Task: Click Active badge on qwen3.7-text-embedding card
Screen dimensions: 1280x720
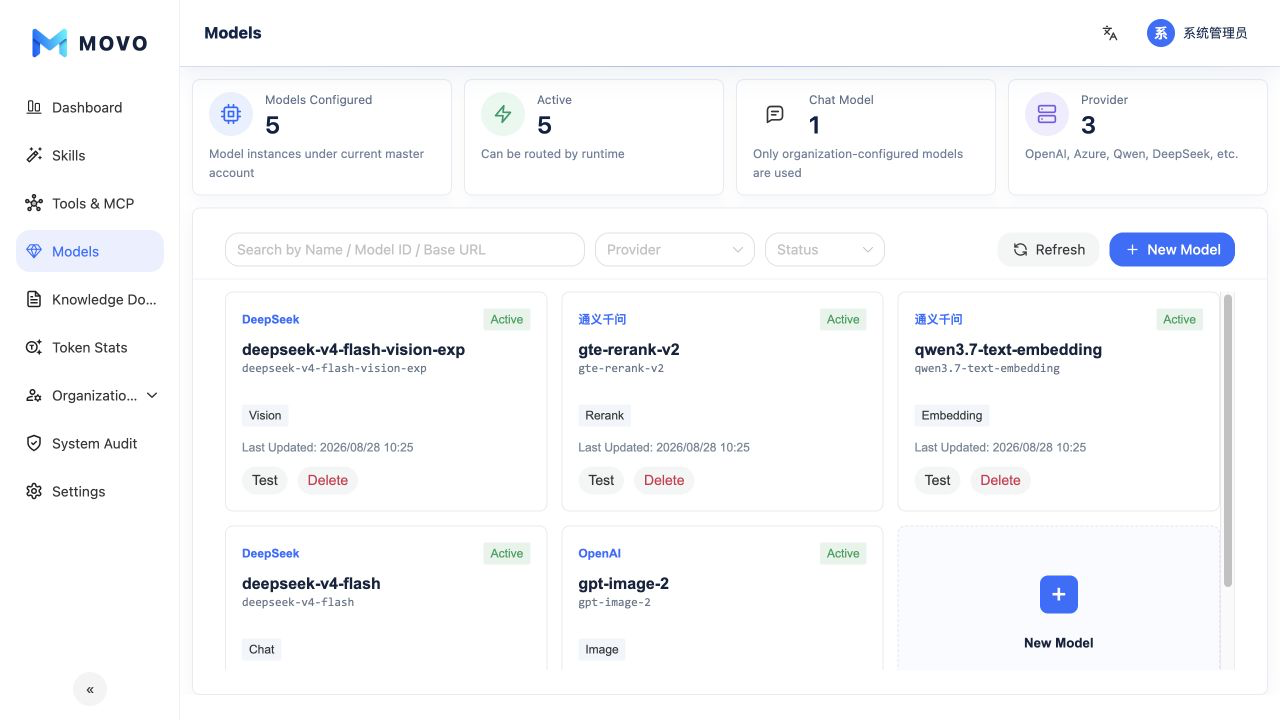Action: [x=1180, y=320]
